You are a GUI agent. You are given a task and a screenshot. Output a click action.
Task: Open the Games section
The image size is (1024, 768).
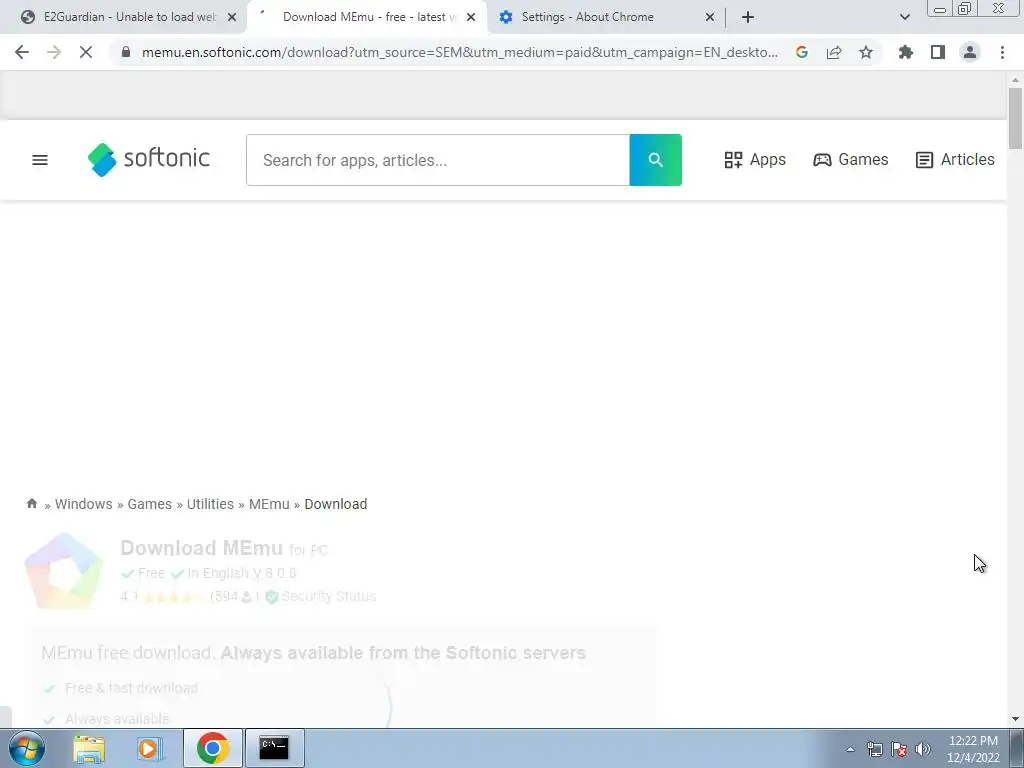[850, 159]
